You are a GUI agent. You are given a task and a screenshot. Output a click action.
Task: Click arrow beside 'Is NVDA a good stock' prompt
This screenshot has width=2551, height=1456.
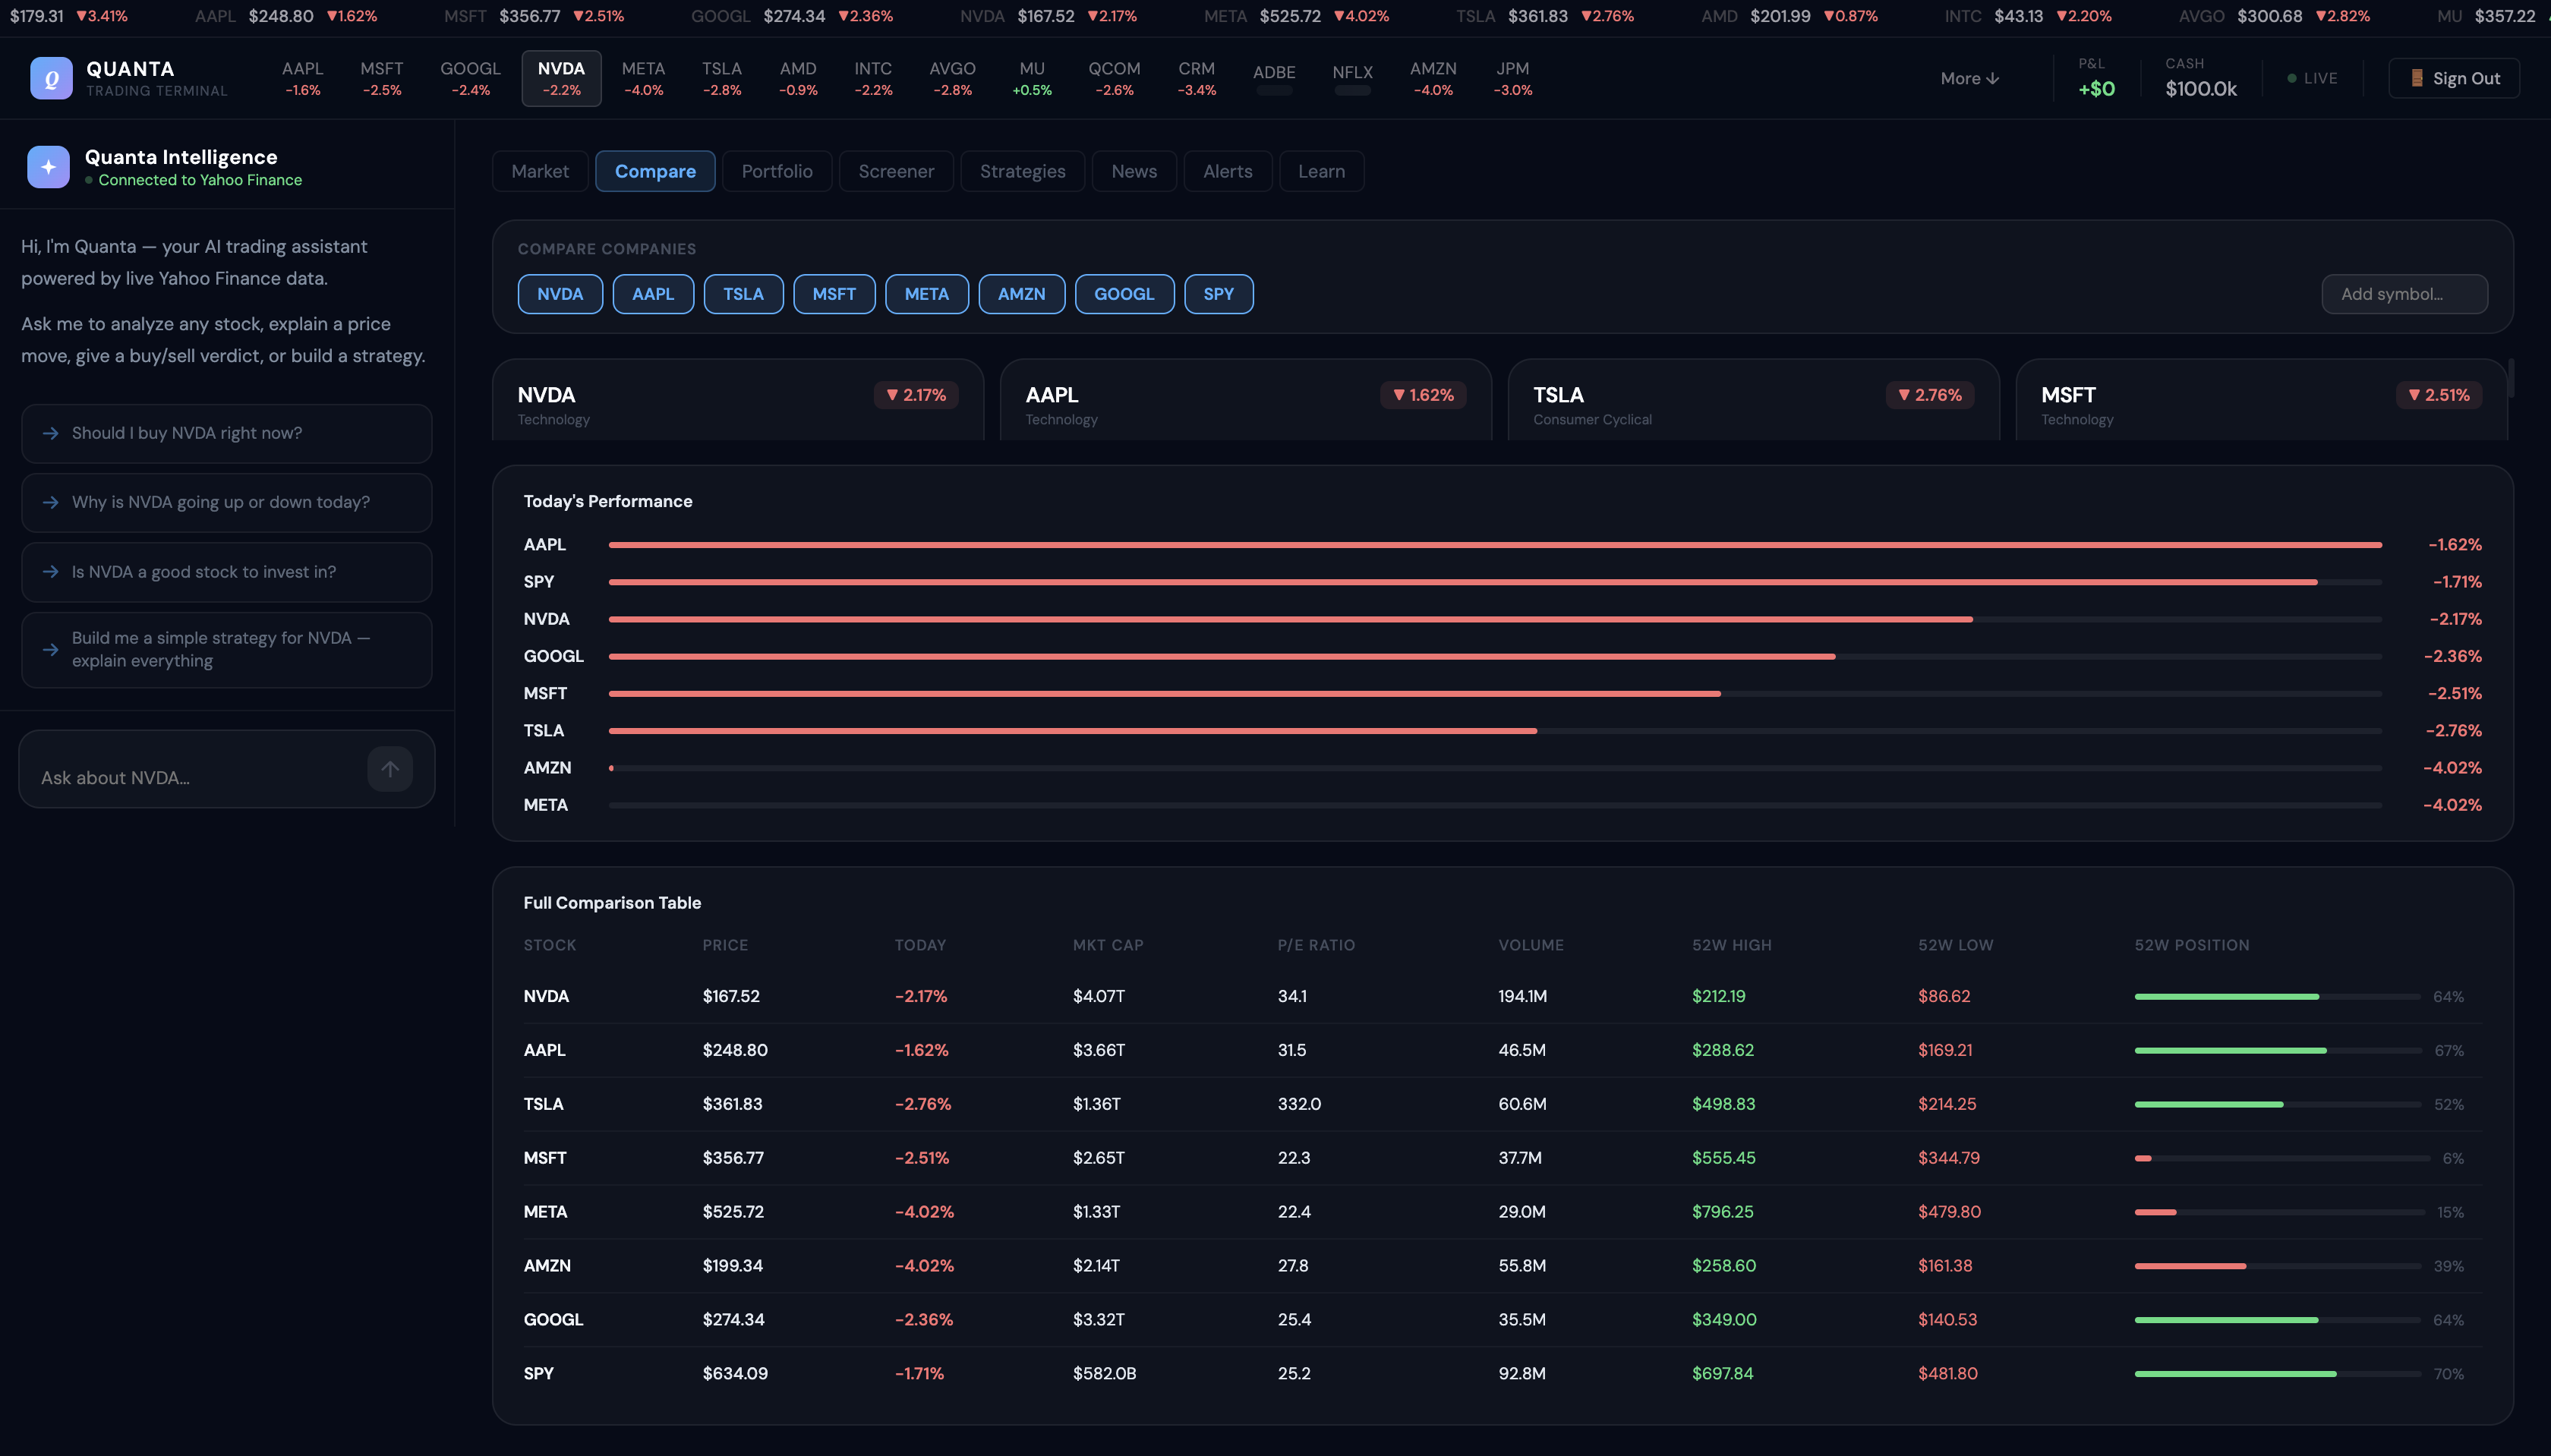coord(50,572)
